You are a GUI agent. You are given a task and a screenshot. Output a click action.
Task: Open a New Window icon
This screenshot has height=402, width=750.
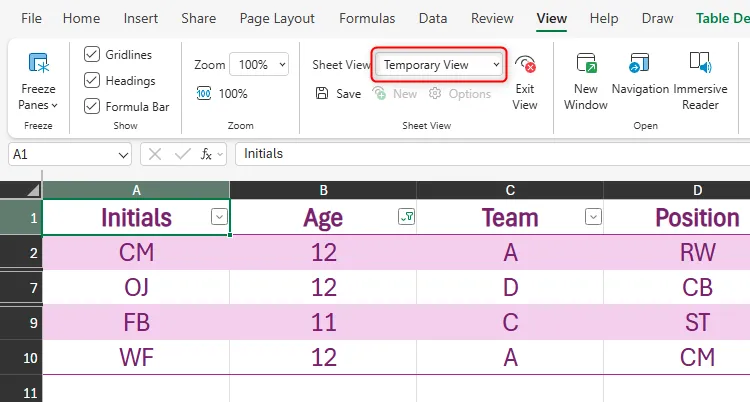click(586, 63)
